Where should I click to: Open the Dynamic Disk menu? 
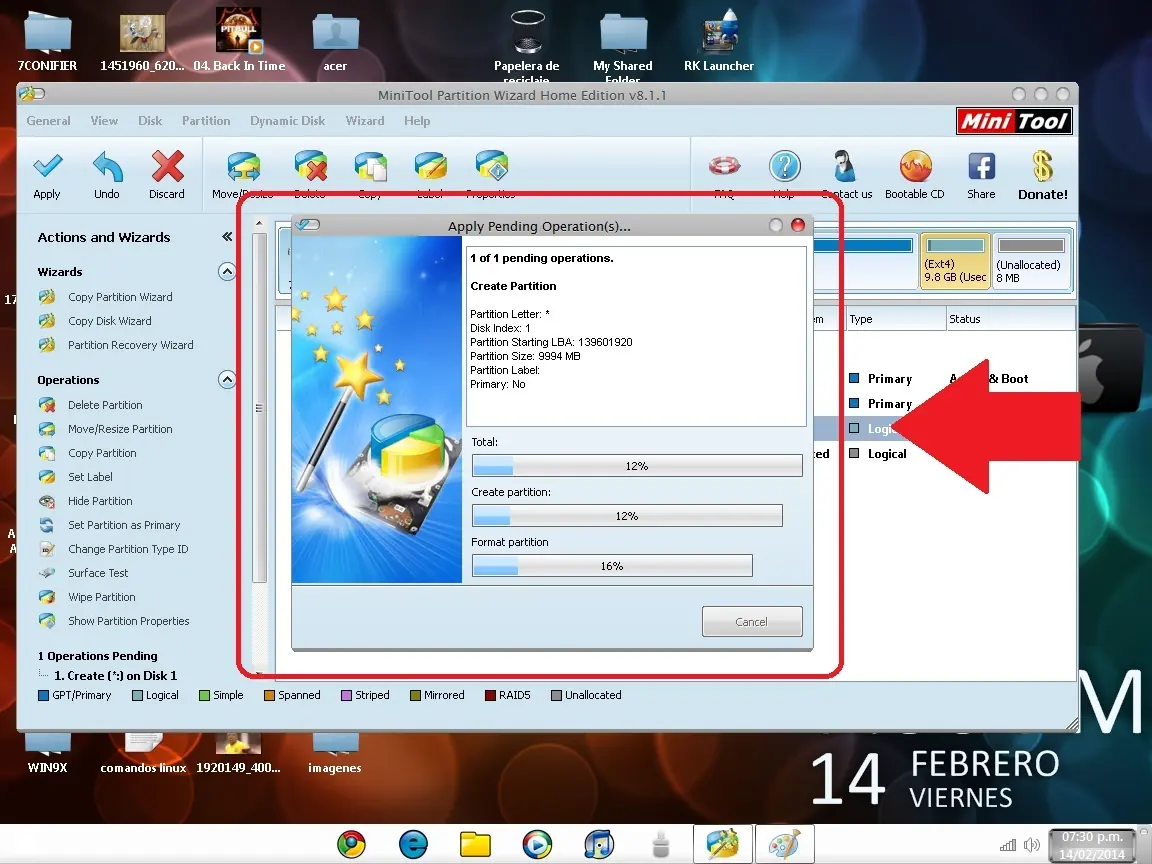tap(287, 120)
